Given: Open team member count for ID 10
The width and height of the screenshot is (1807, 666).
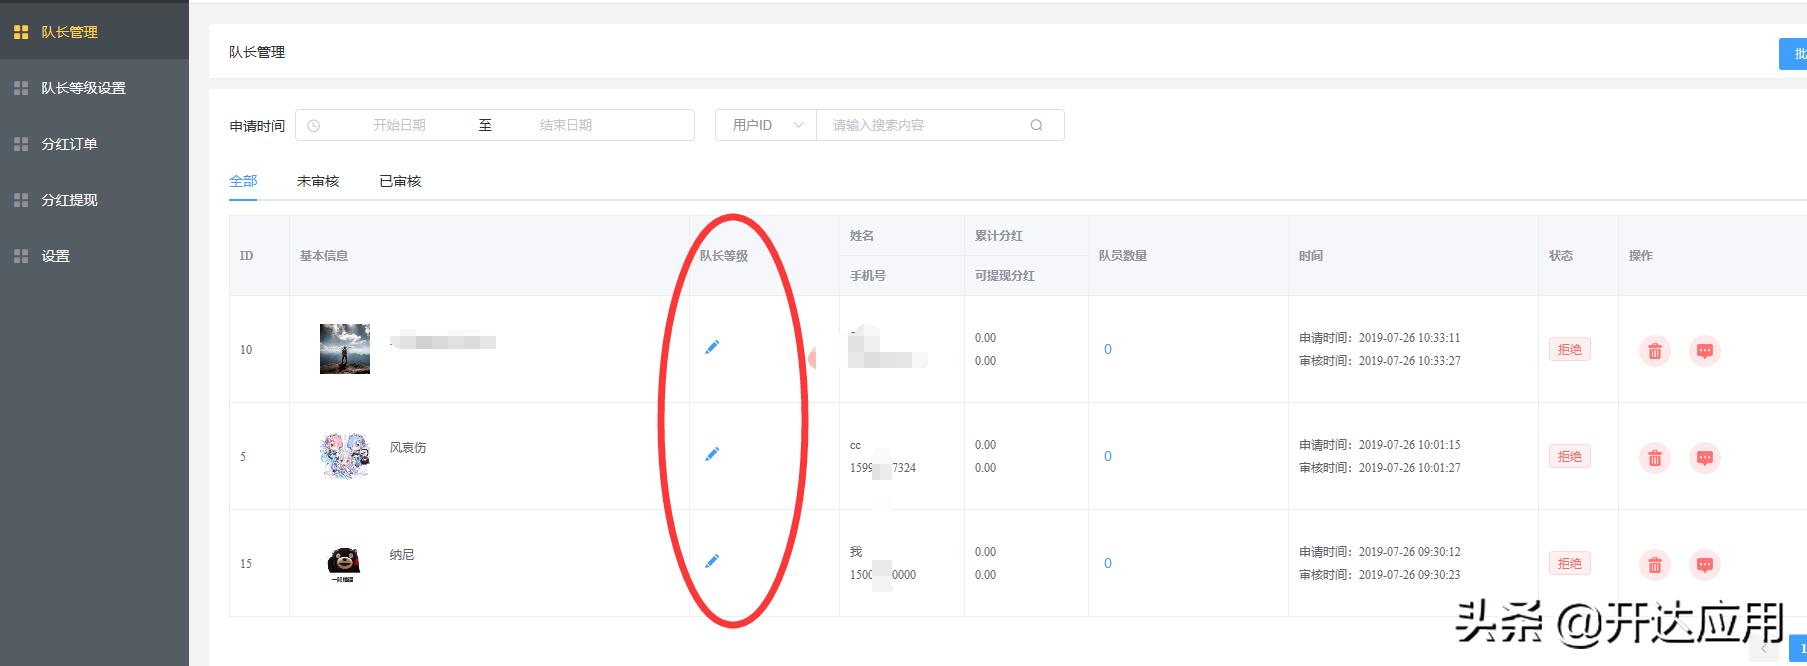Looking at the screenshot, I should coord(1107,349).
